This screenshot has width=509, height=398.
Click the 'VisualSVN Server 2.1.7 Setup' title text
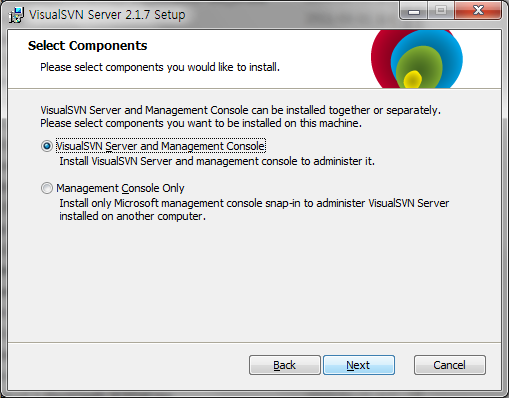107,15
